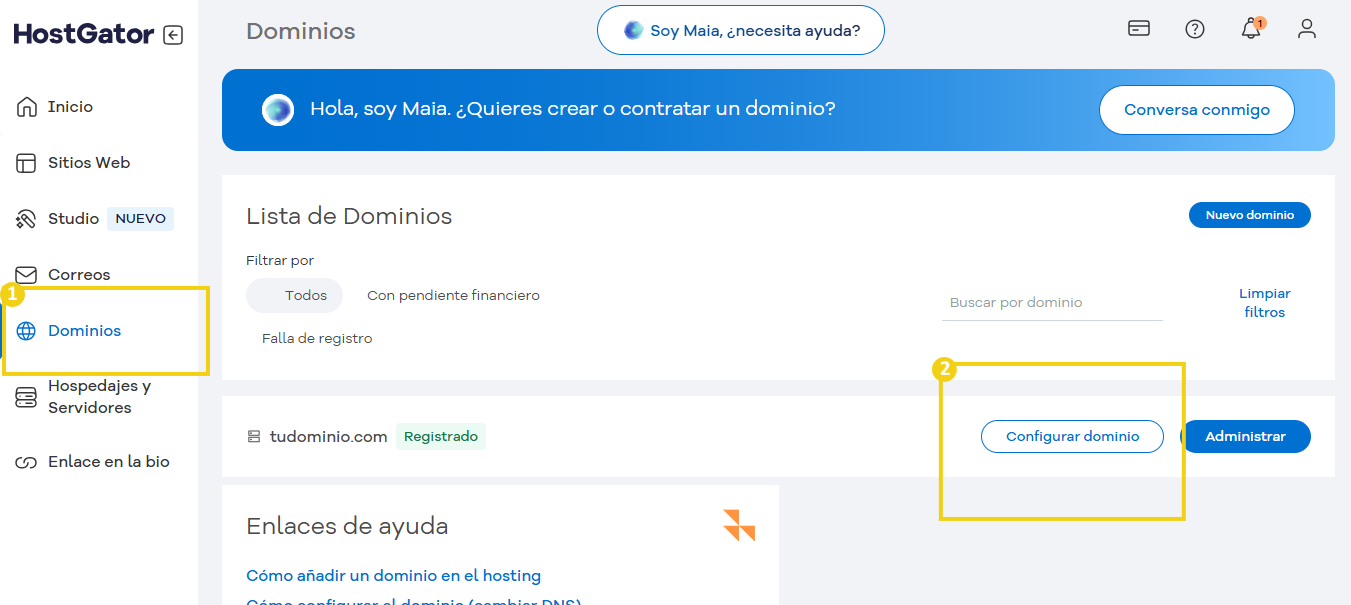Image resolution: width=1351 pixels, height=605 pixels.
Task: Click the Lista de Dominios heading
Action: (x=349, y=216)
